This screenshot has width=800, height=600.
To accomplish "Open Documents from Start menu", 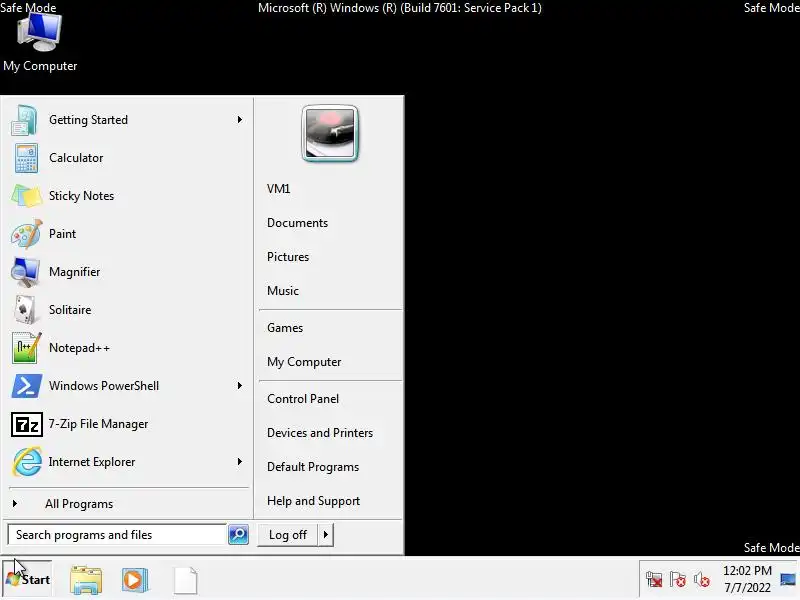I will click(x=297, y=223).
